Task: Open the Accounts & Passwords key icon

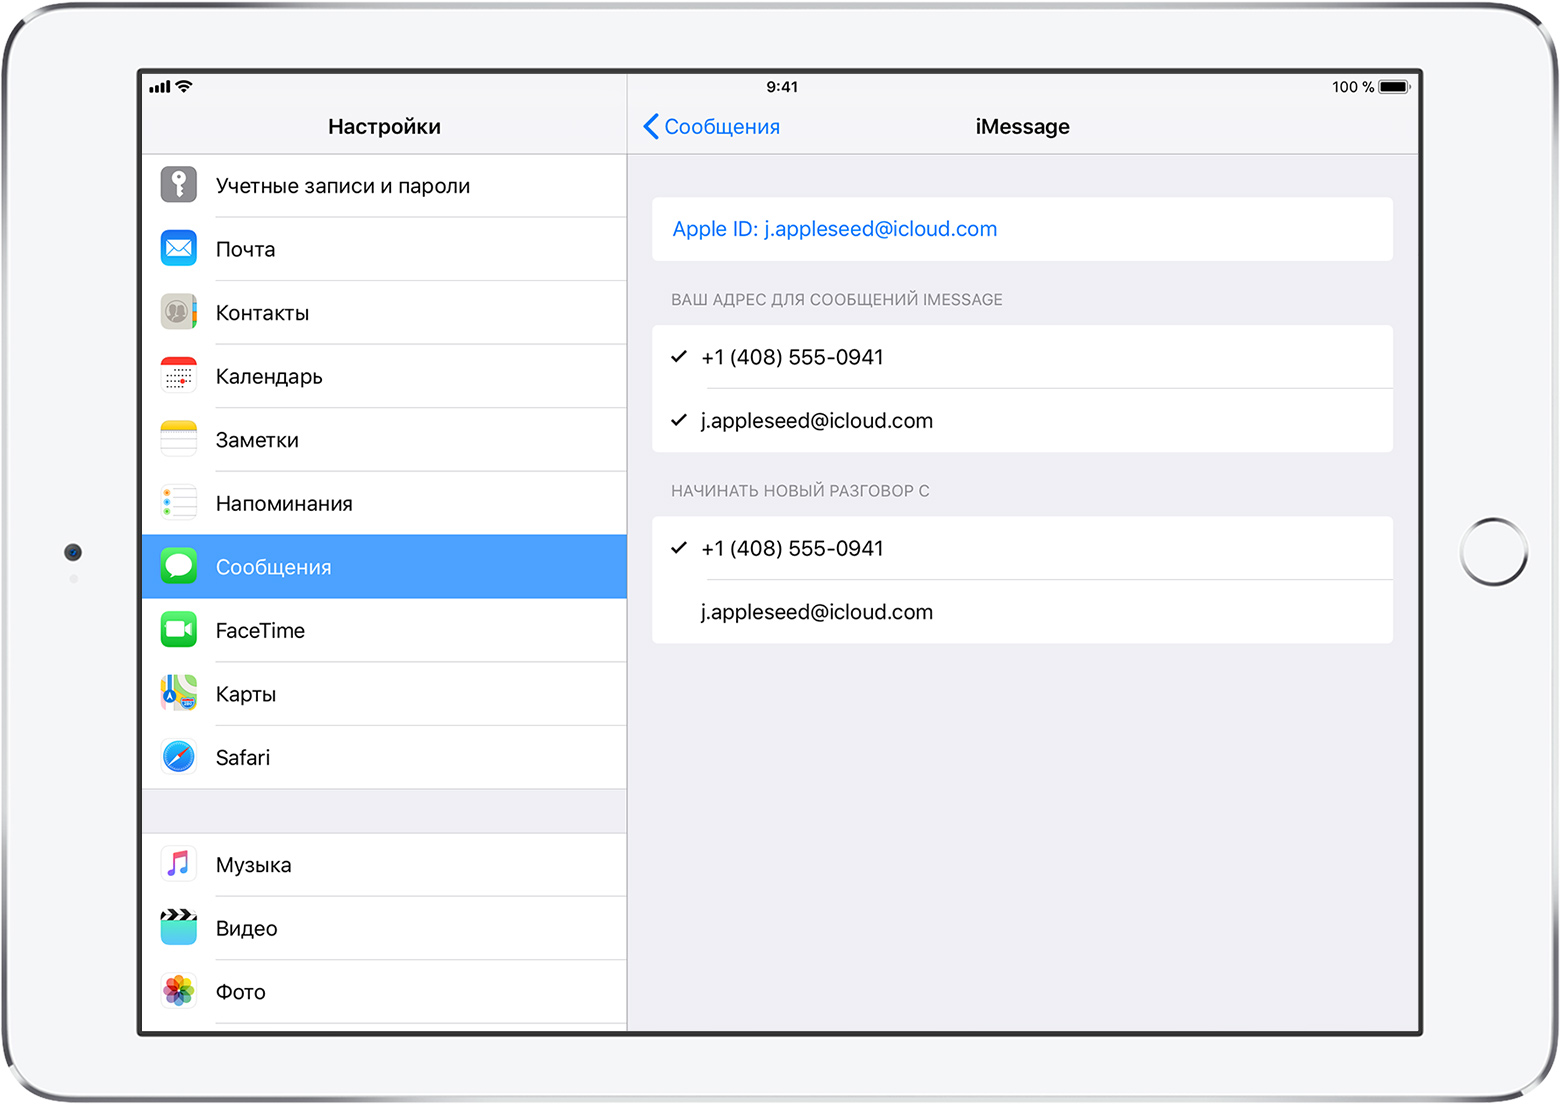Action: [x=179, y=185]
